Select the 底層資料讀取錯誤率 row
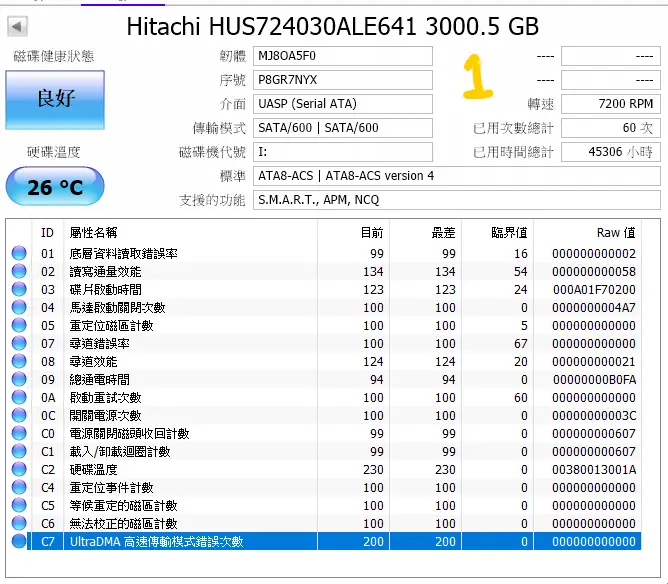 coord(326,253)
